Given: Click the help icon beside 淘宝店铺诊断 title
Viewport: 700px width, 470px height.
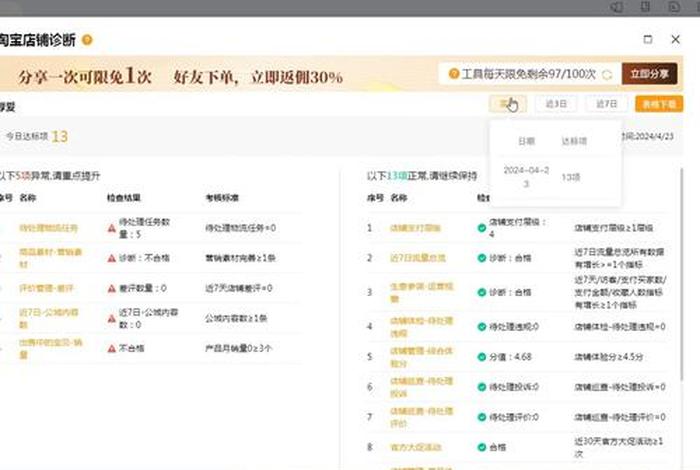Looking at the screenshot, I should (x=88, y=40).
